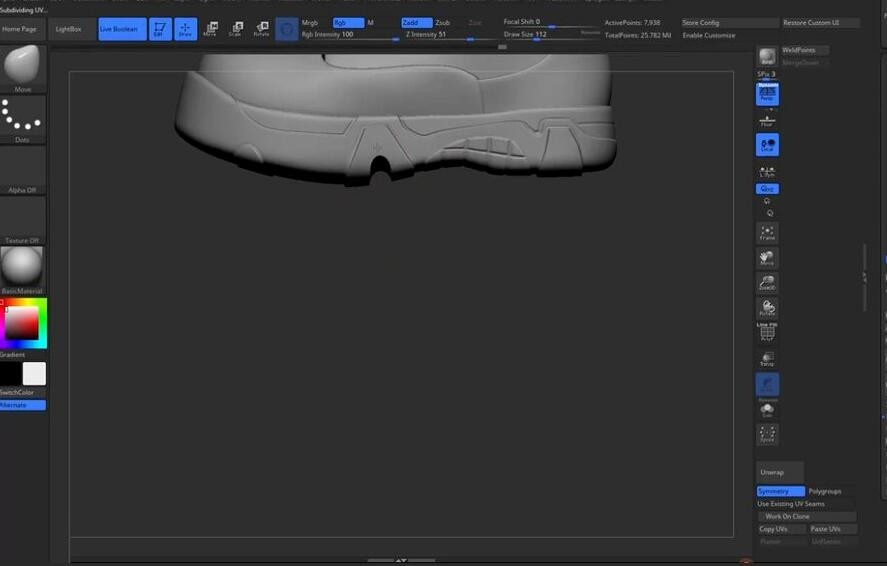Screen dimensions: 887x566
Task: Click Enable Customize
Action: click(709, 35)
